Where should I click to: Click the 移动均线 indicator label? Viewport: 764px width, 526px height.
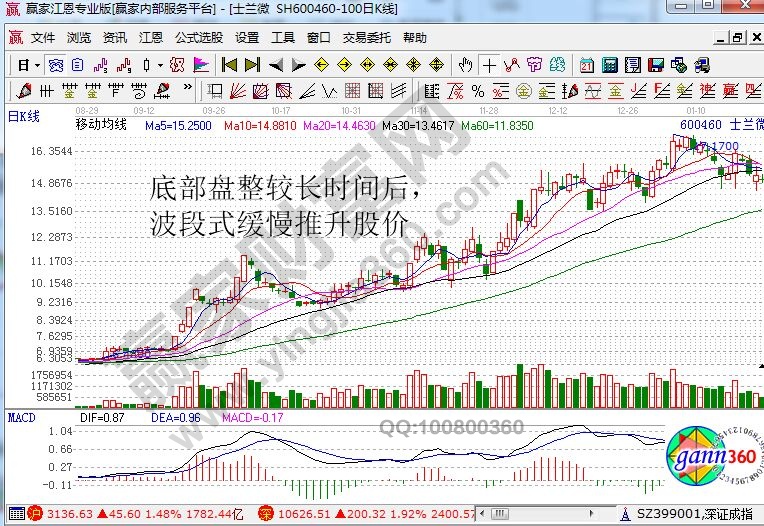pos(101,126)
